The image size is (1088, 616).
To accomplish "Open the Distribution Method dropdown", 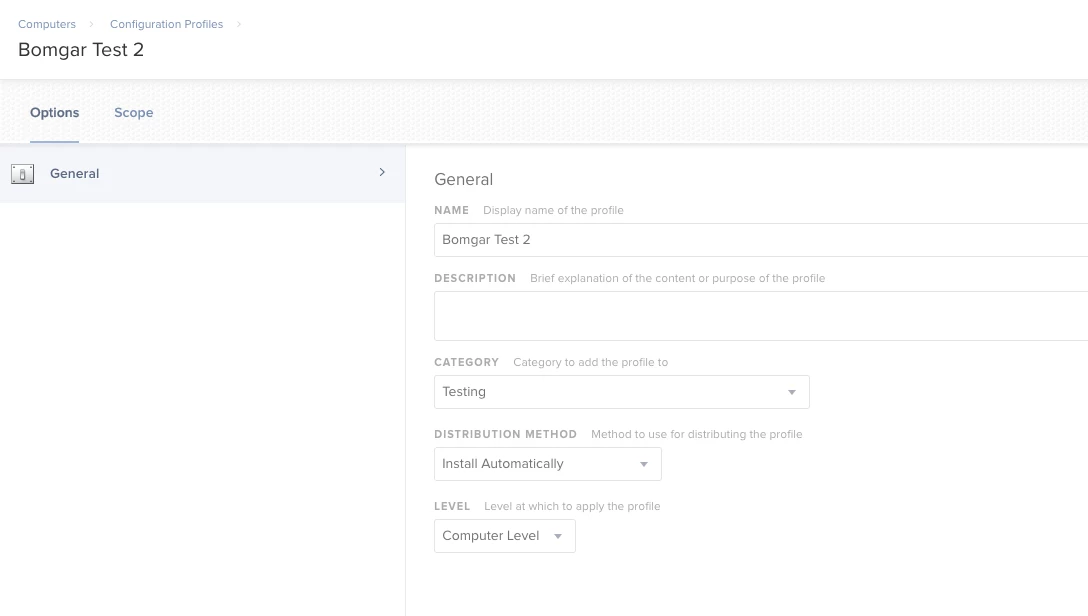I will pos(547,464).
